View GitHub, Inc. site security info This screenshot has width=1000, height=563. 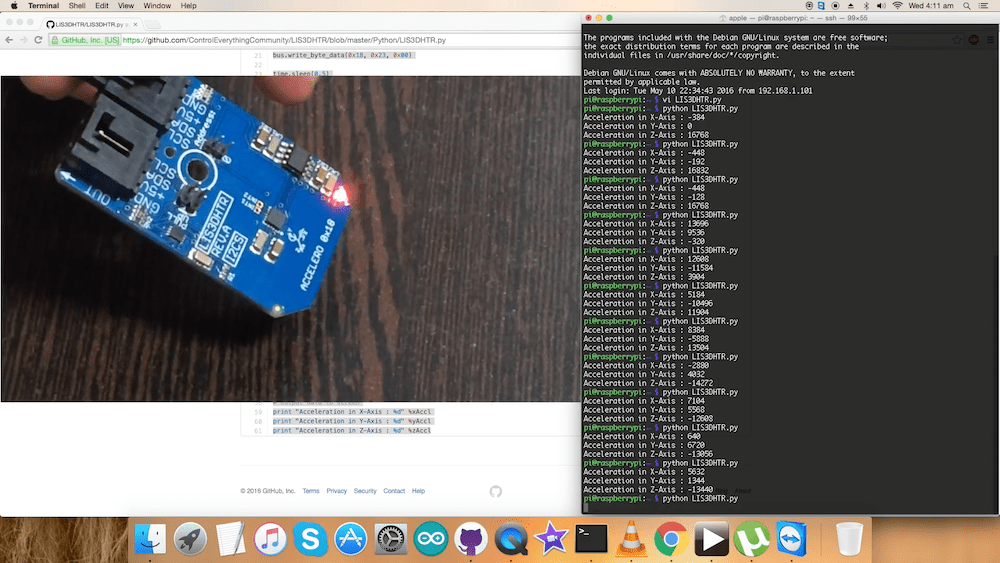pyautogui.click(x=85, y=40)
